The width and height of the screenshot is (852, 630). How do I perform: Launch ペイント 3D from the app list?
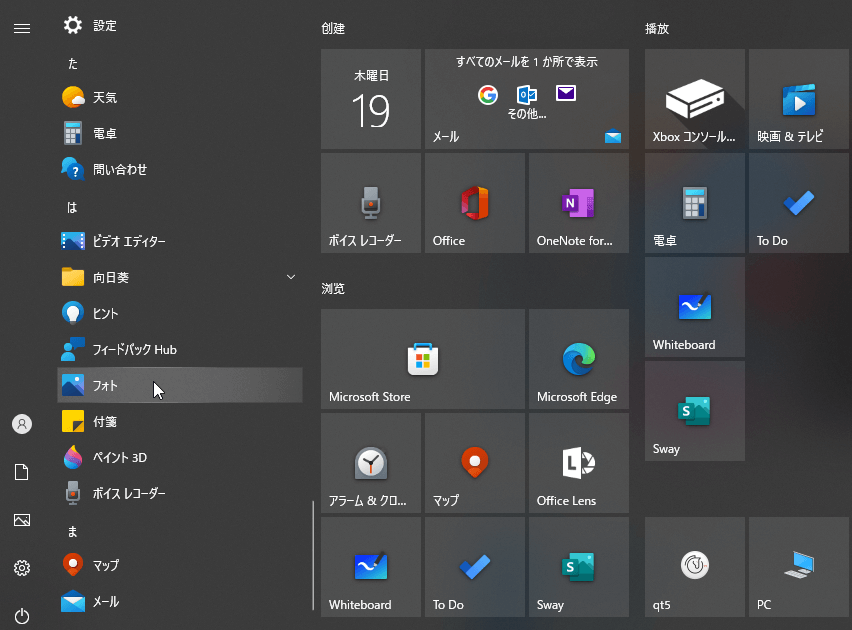click(x=180, y=457)
